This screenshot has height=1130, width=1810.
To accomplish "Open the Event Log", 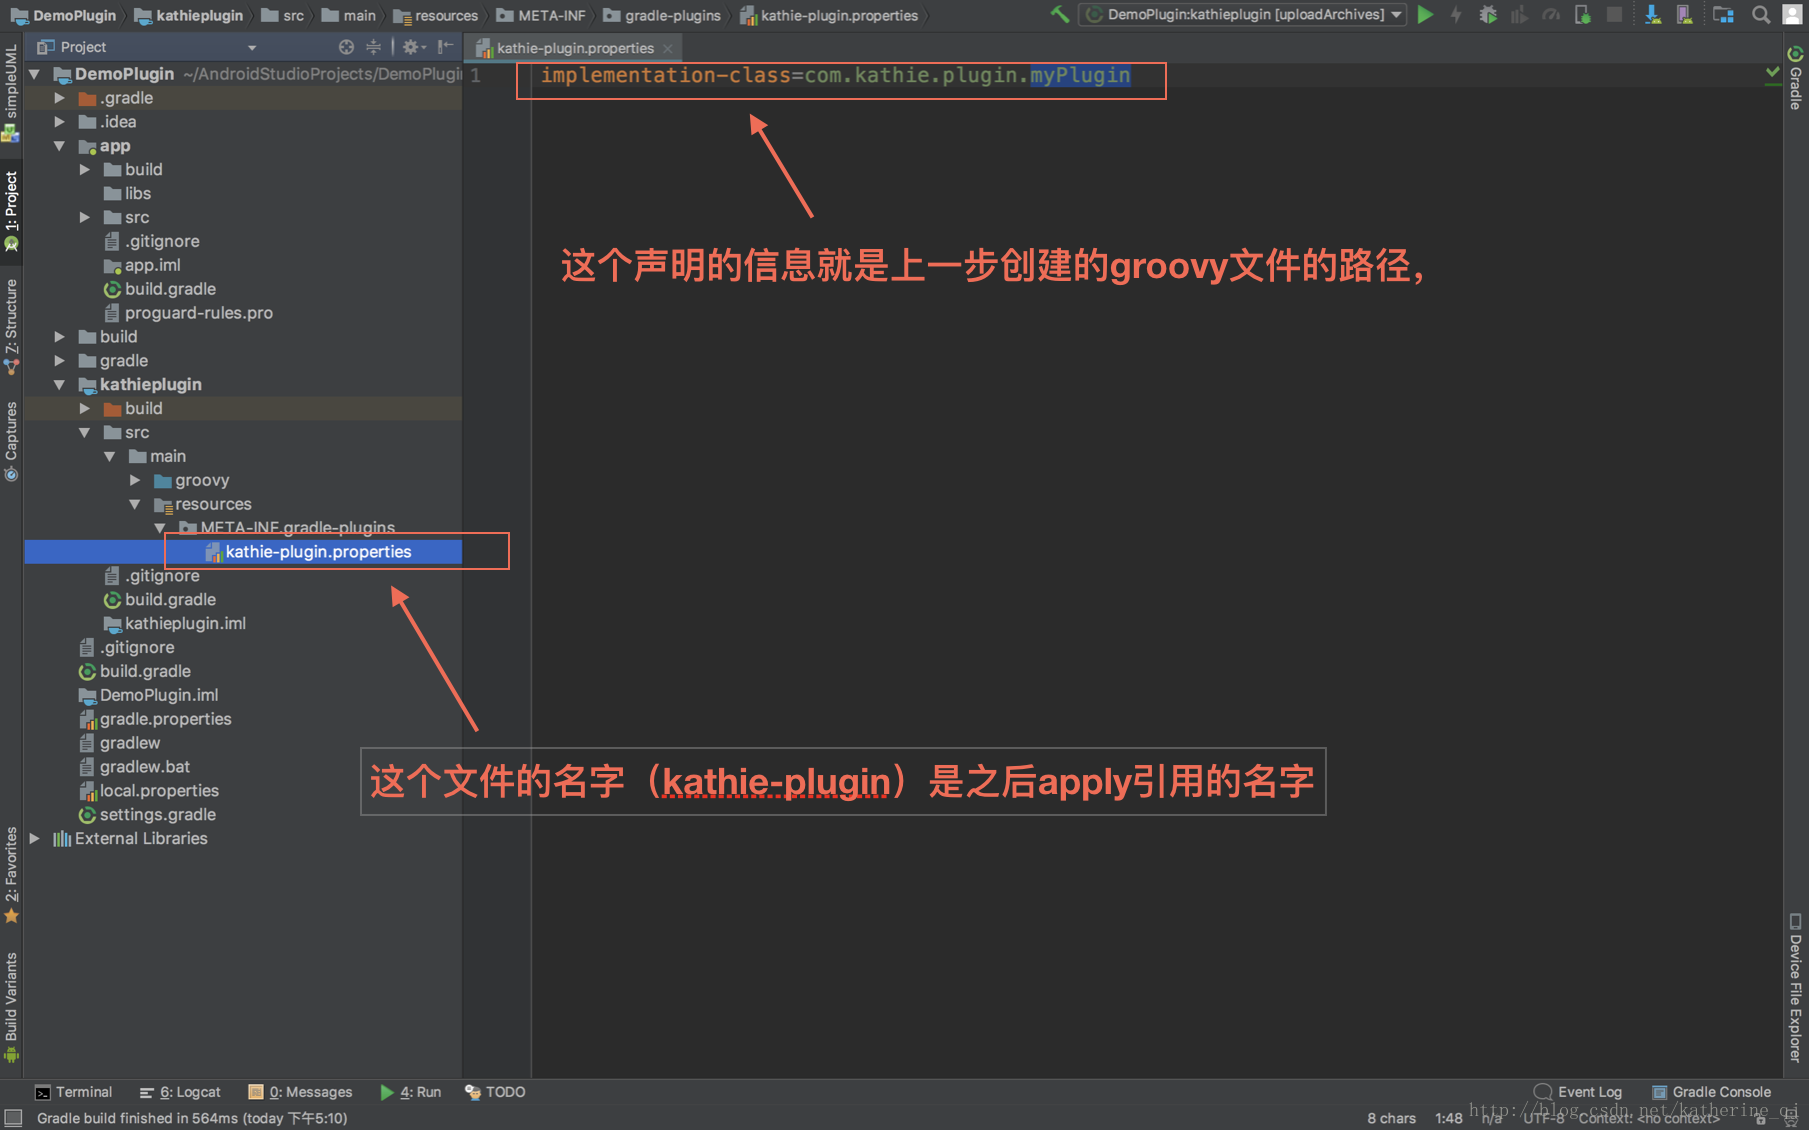I will tap(1579, 1092).
